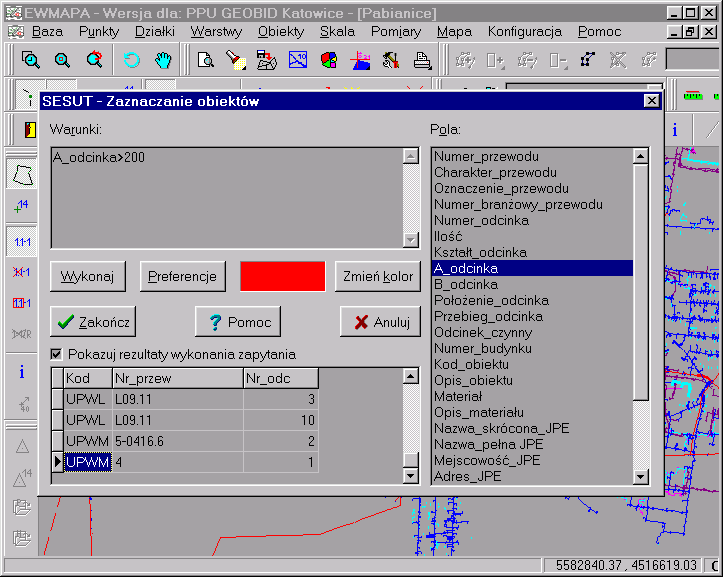Click the Zmień kolor button
Screen dimensions: 723x577
377,276
